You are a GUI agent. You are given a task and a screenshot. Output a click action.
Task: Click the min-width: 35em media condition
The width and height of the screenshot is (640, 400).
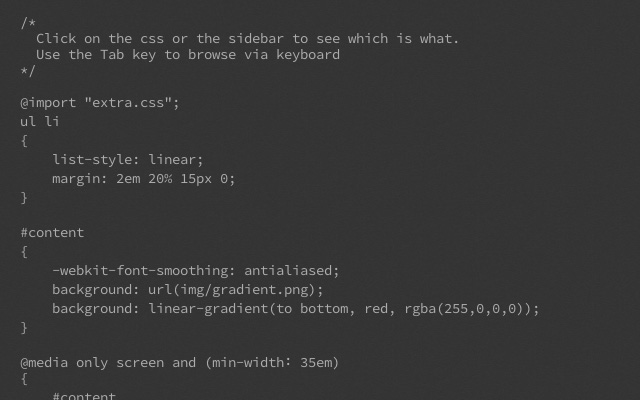[272, 362]
